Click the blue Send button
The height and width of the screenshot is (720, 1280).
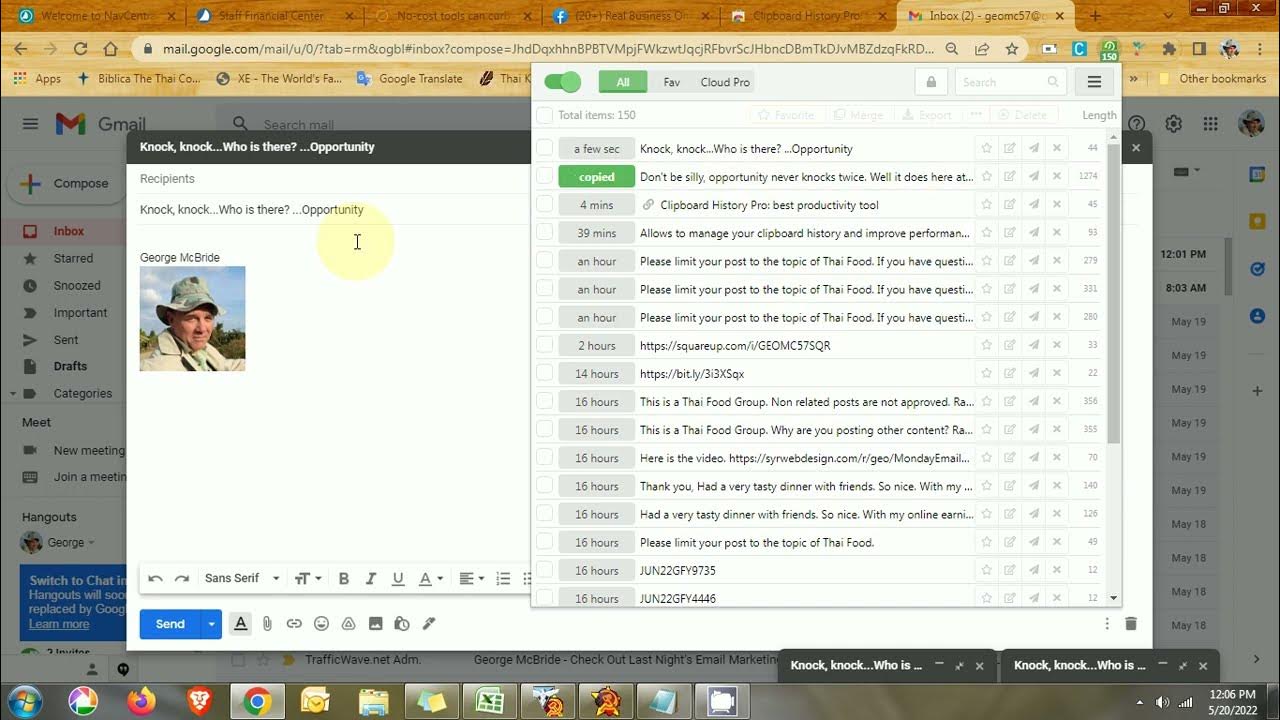tap(170, 623)
